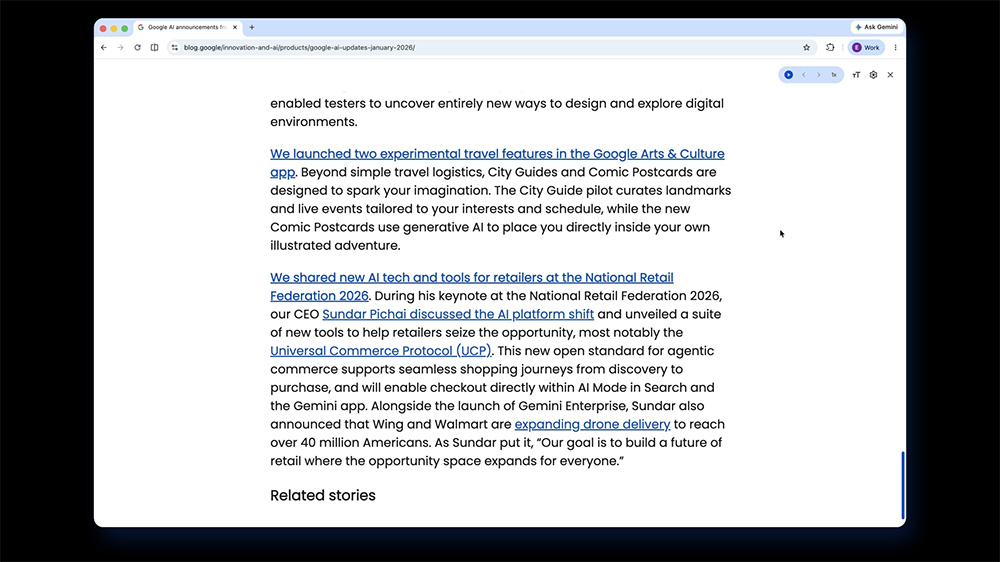Screen dimensions: 1000x562
Task: Open the Chrome three-dot menu
Action: 895,47
